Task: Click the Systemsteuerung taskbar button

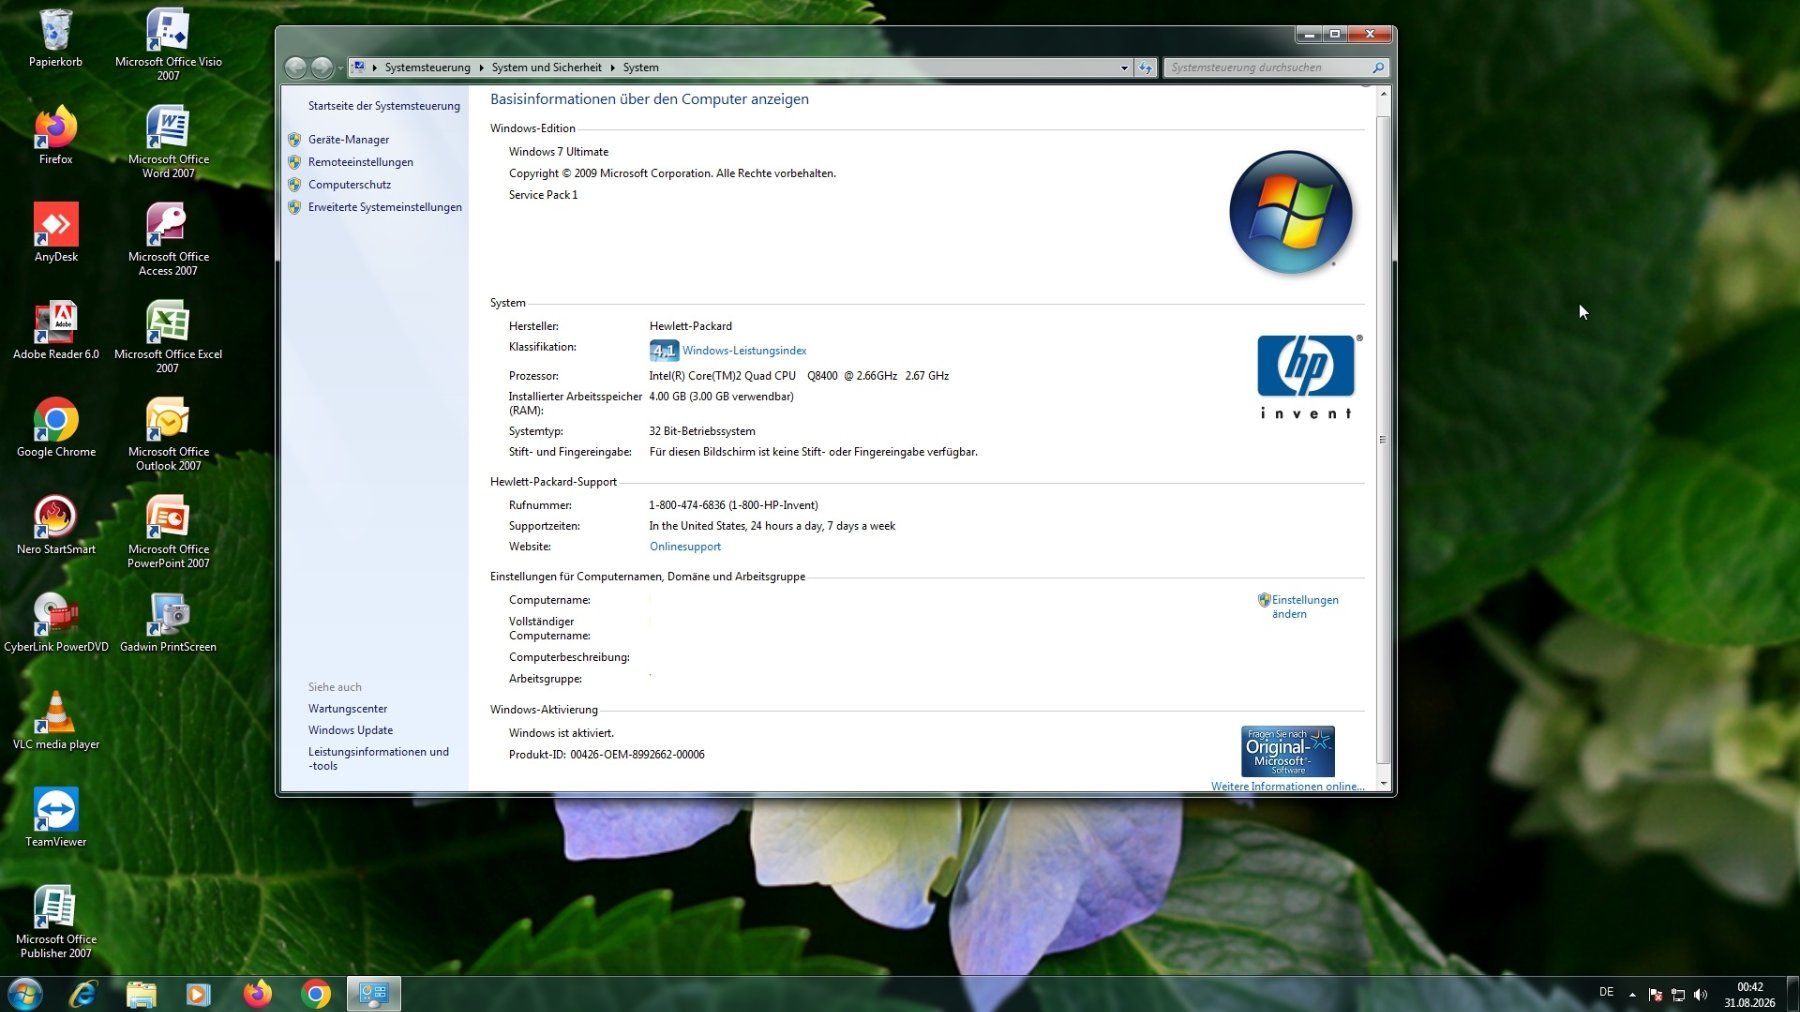Action: point(374,994)
